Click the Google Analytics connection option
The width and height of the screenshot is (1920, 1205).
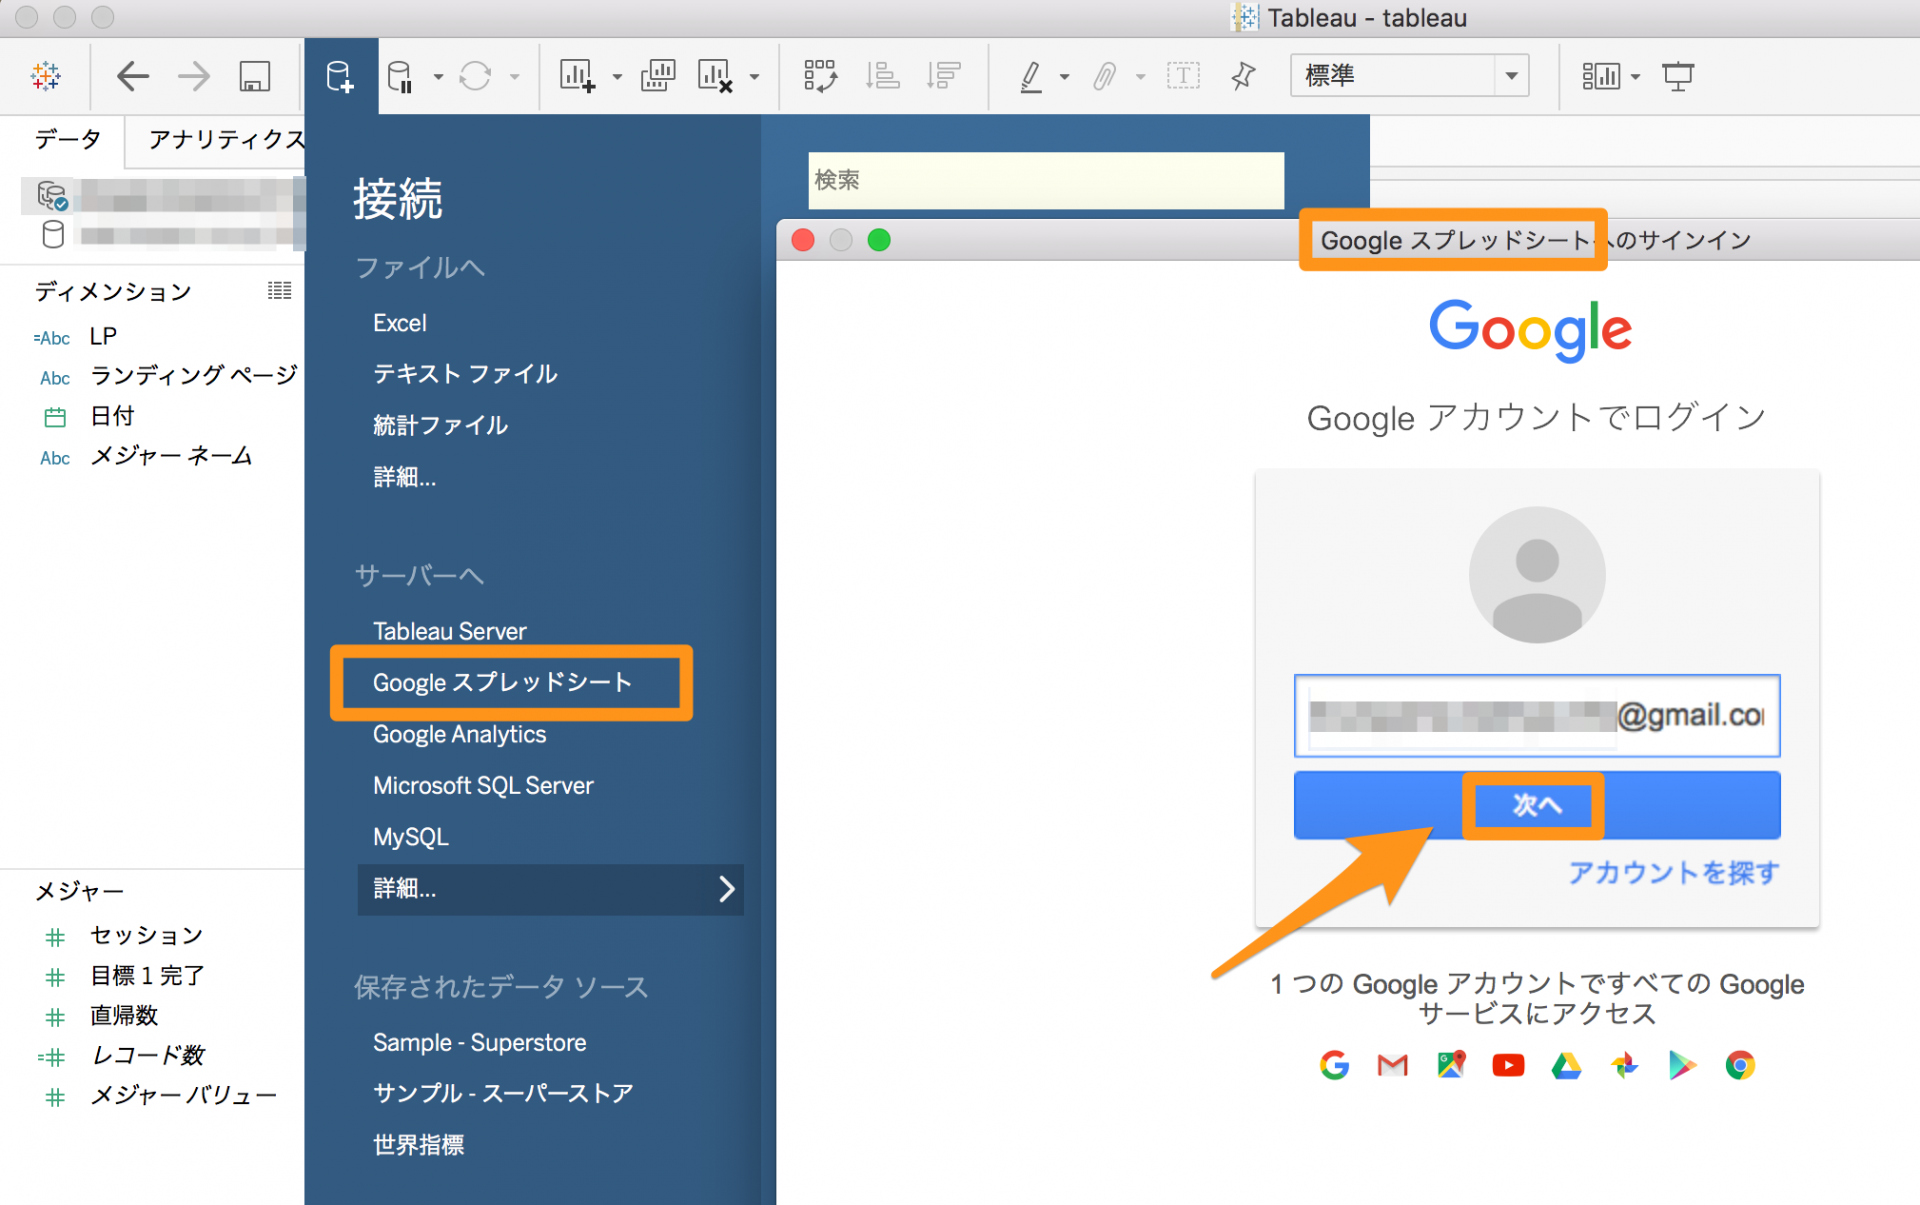[x=458, y=733]
